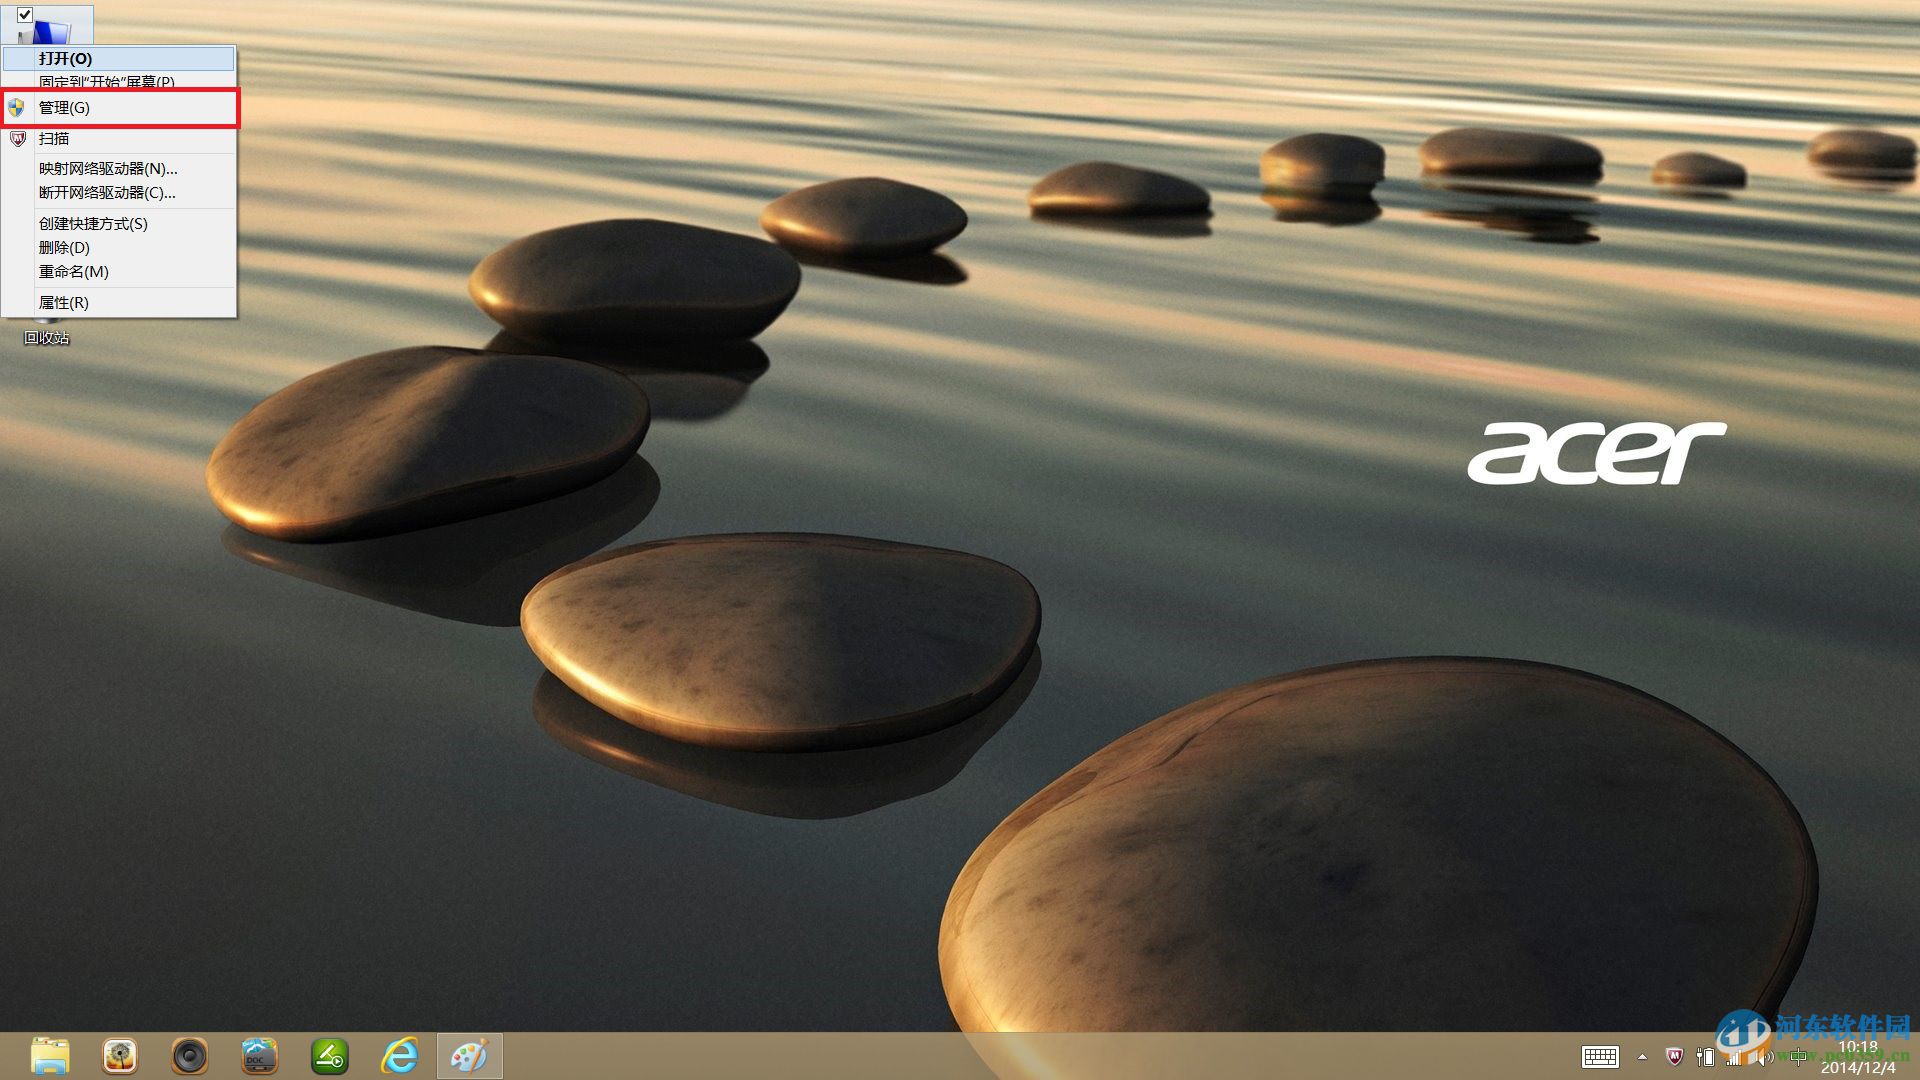This screenshot has height=1080, width=1920.
Task: Open the volume speaker tray control
Action: tap(1765, 1057)
